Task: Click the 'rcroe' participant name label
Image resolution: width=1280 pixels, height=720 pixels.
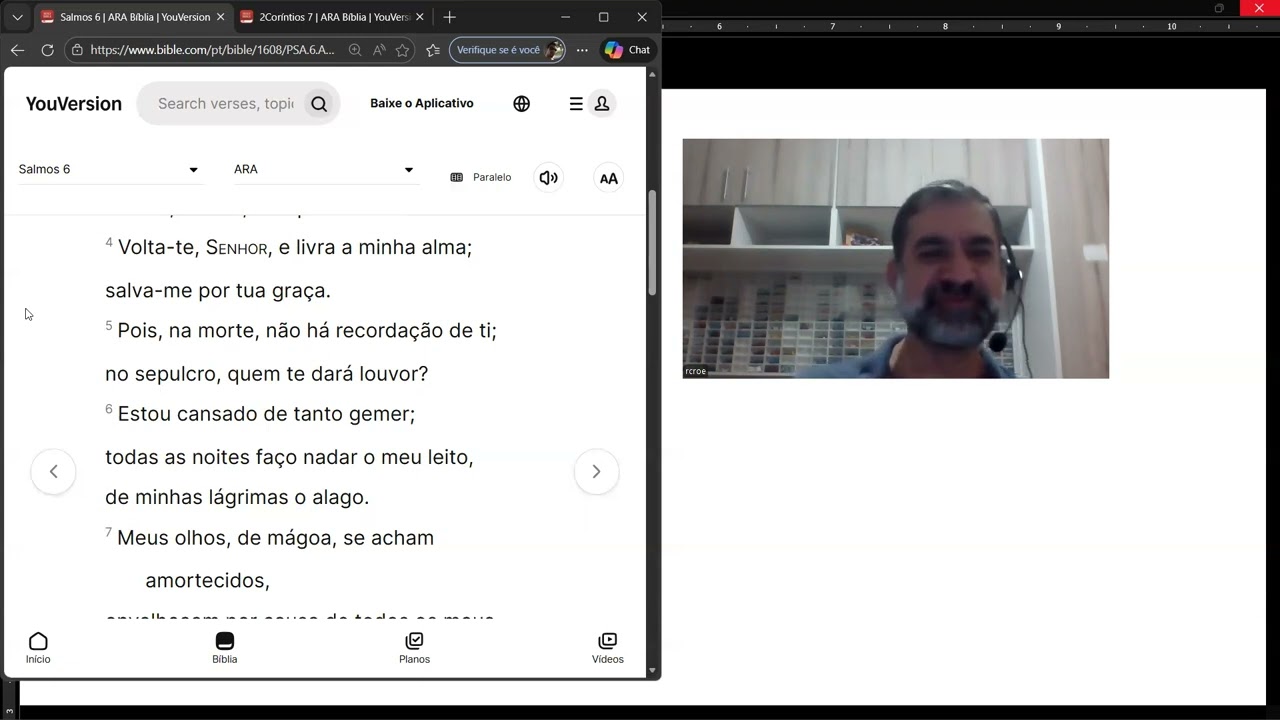Action: 695,371
